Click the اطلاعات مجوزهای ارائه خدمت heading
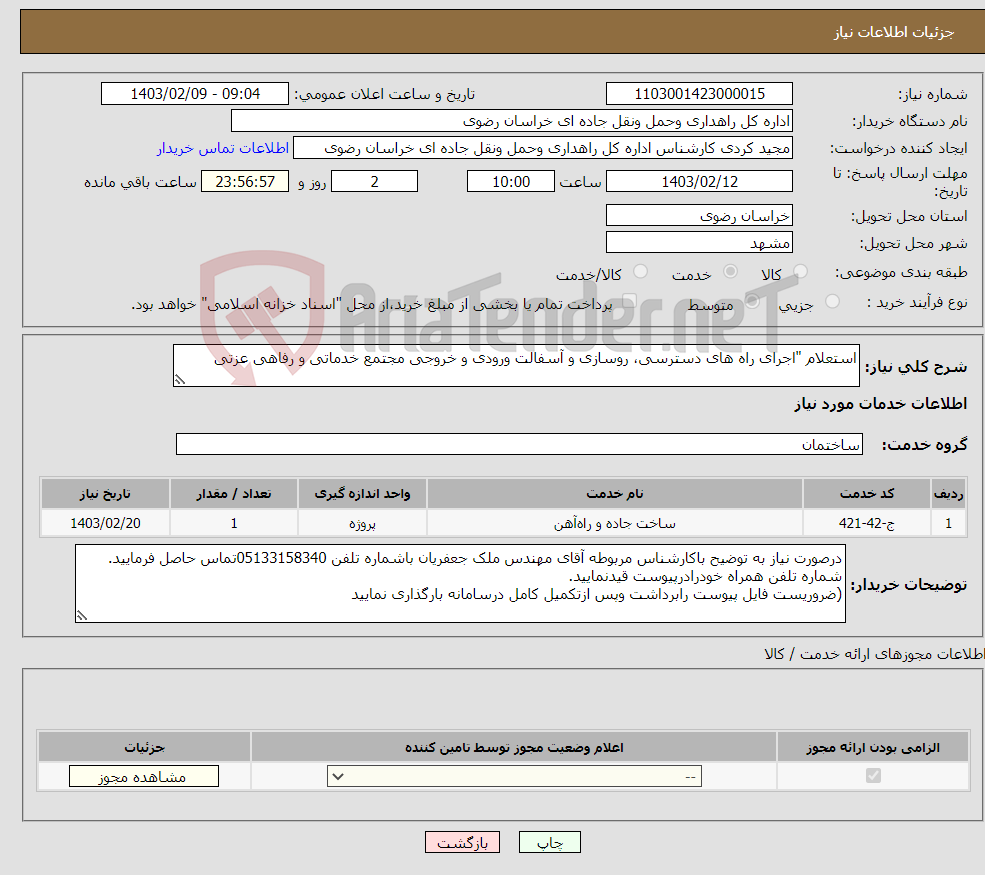 pos(874,654)
